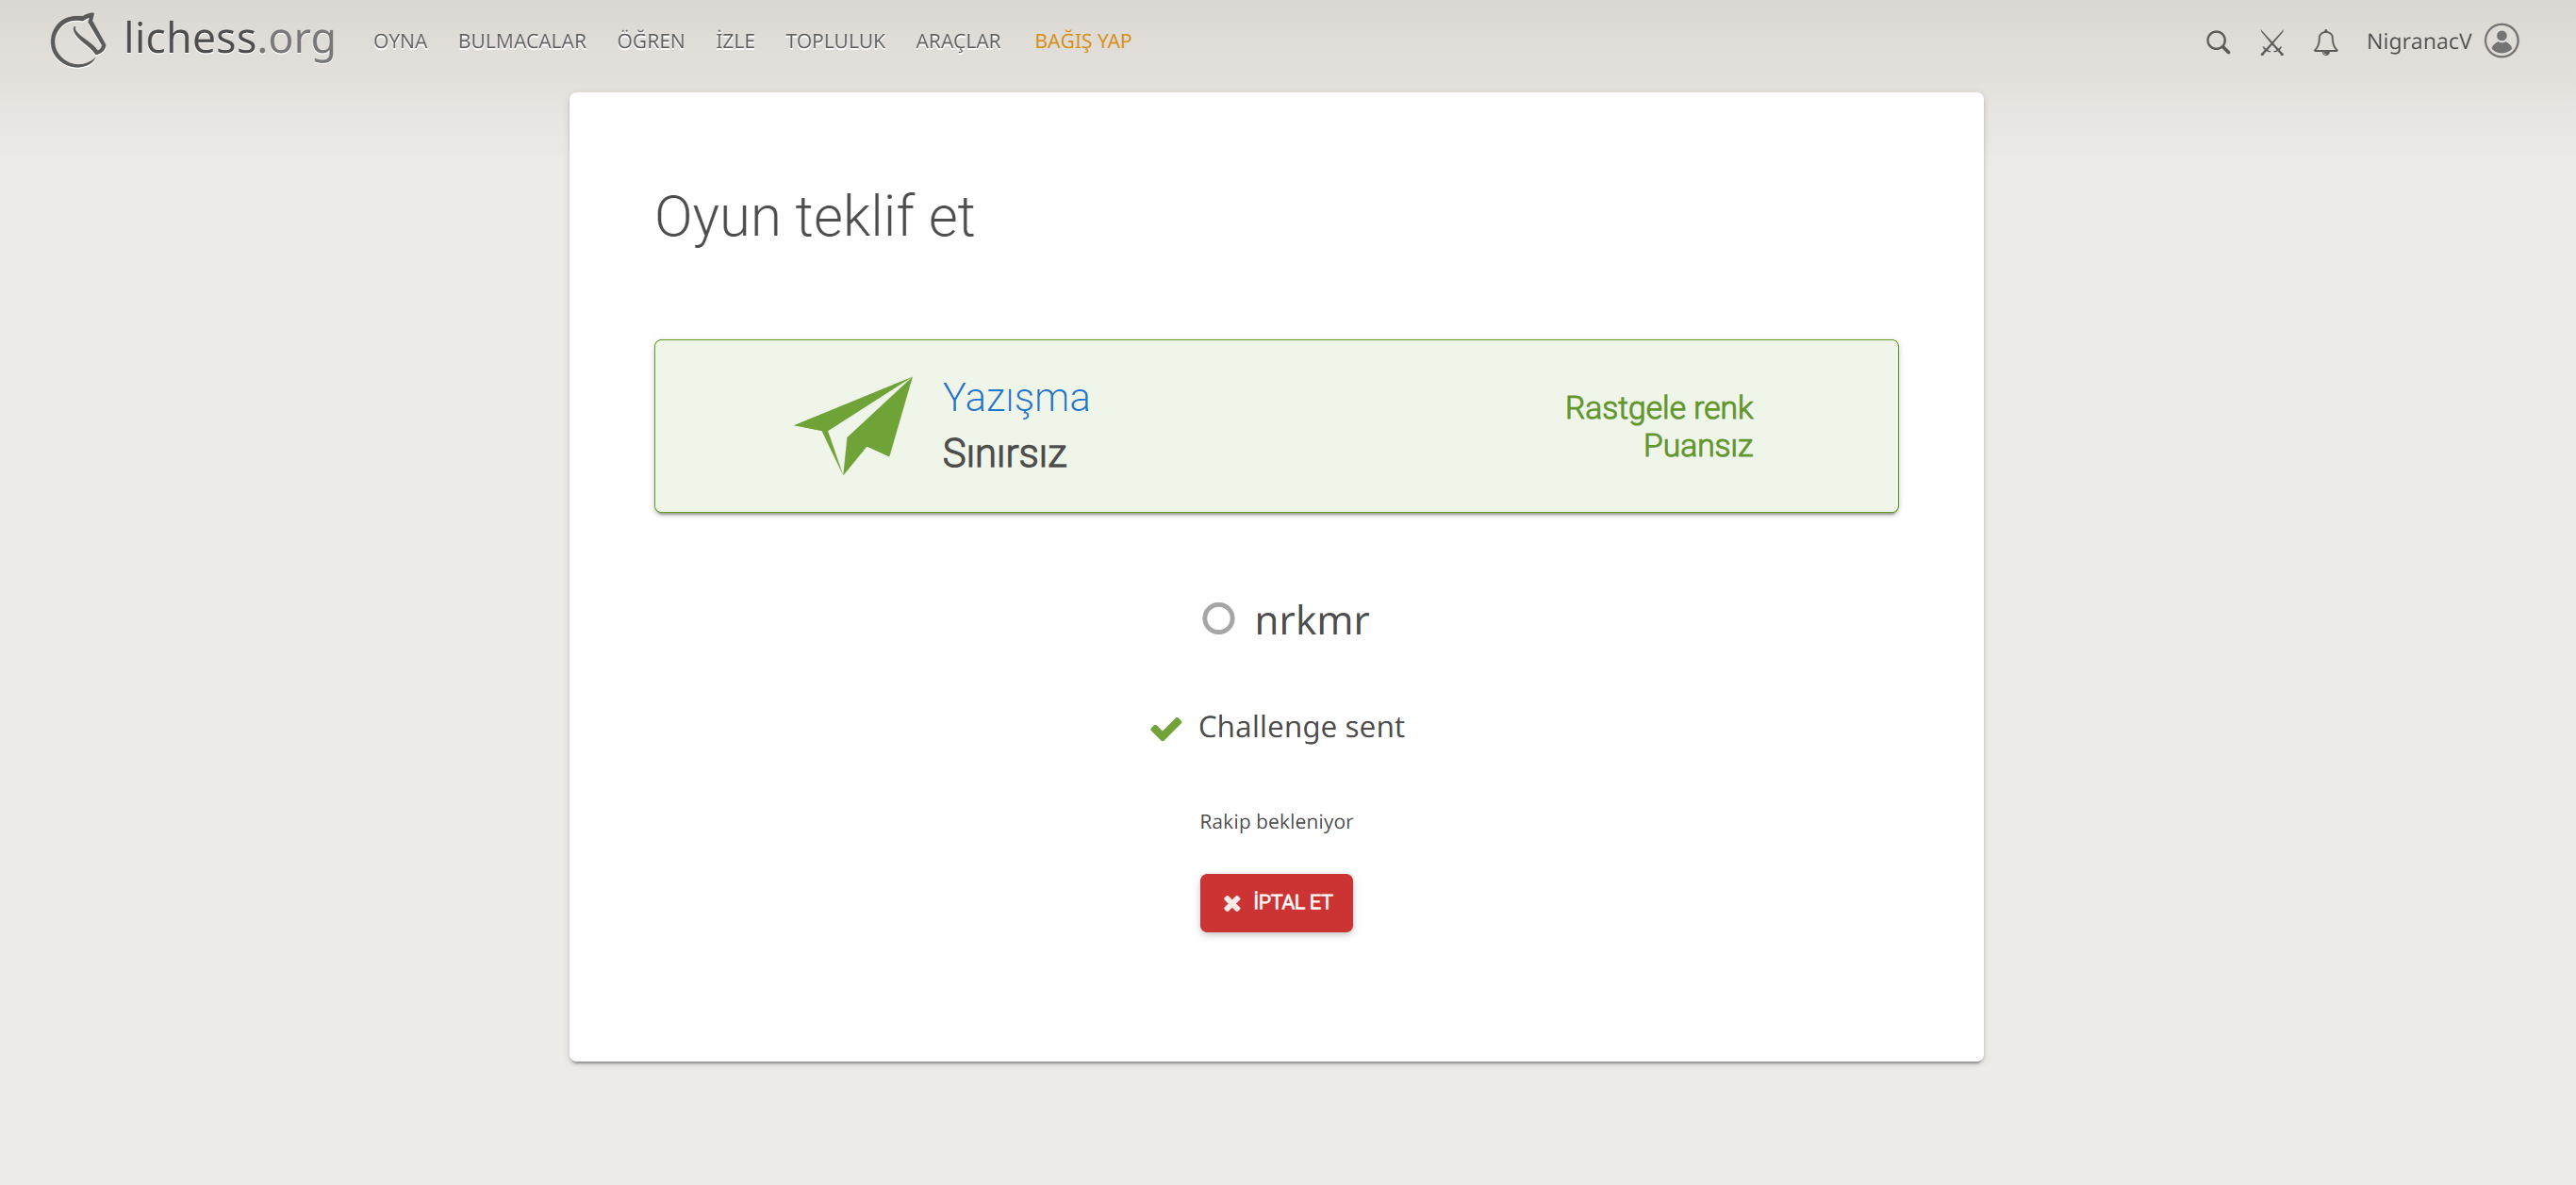The image size is (2576, 1185).
Task: Open the ARAÇLAR menu
Action: [957, 41]
